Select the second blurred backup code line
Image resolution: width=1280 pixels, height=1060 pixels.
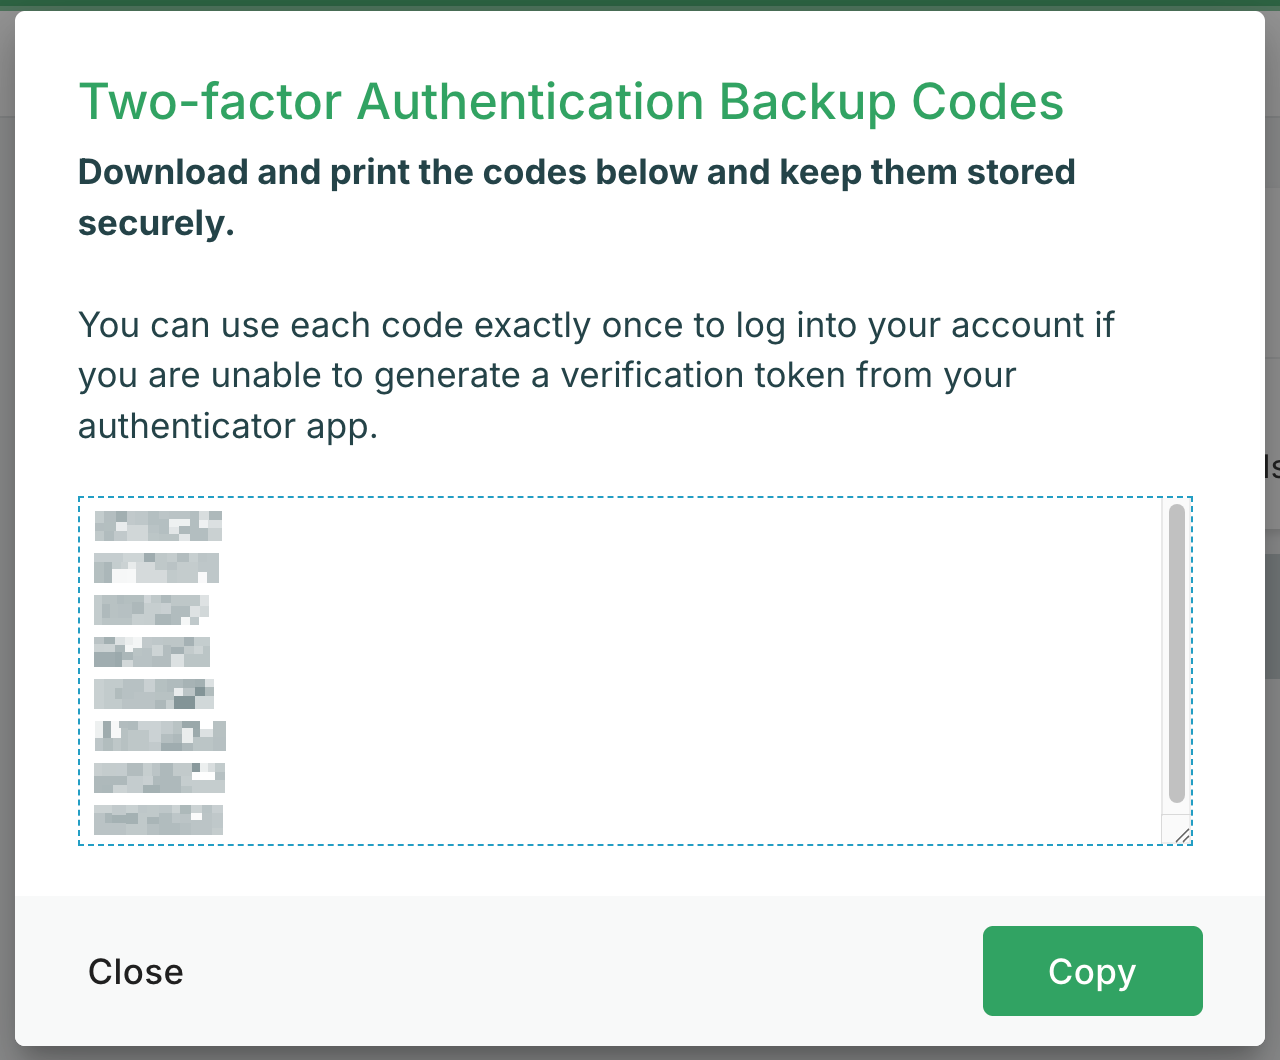[x=156, y=567]
